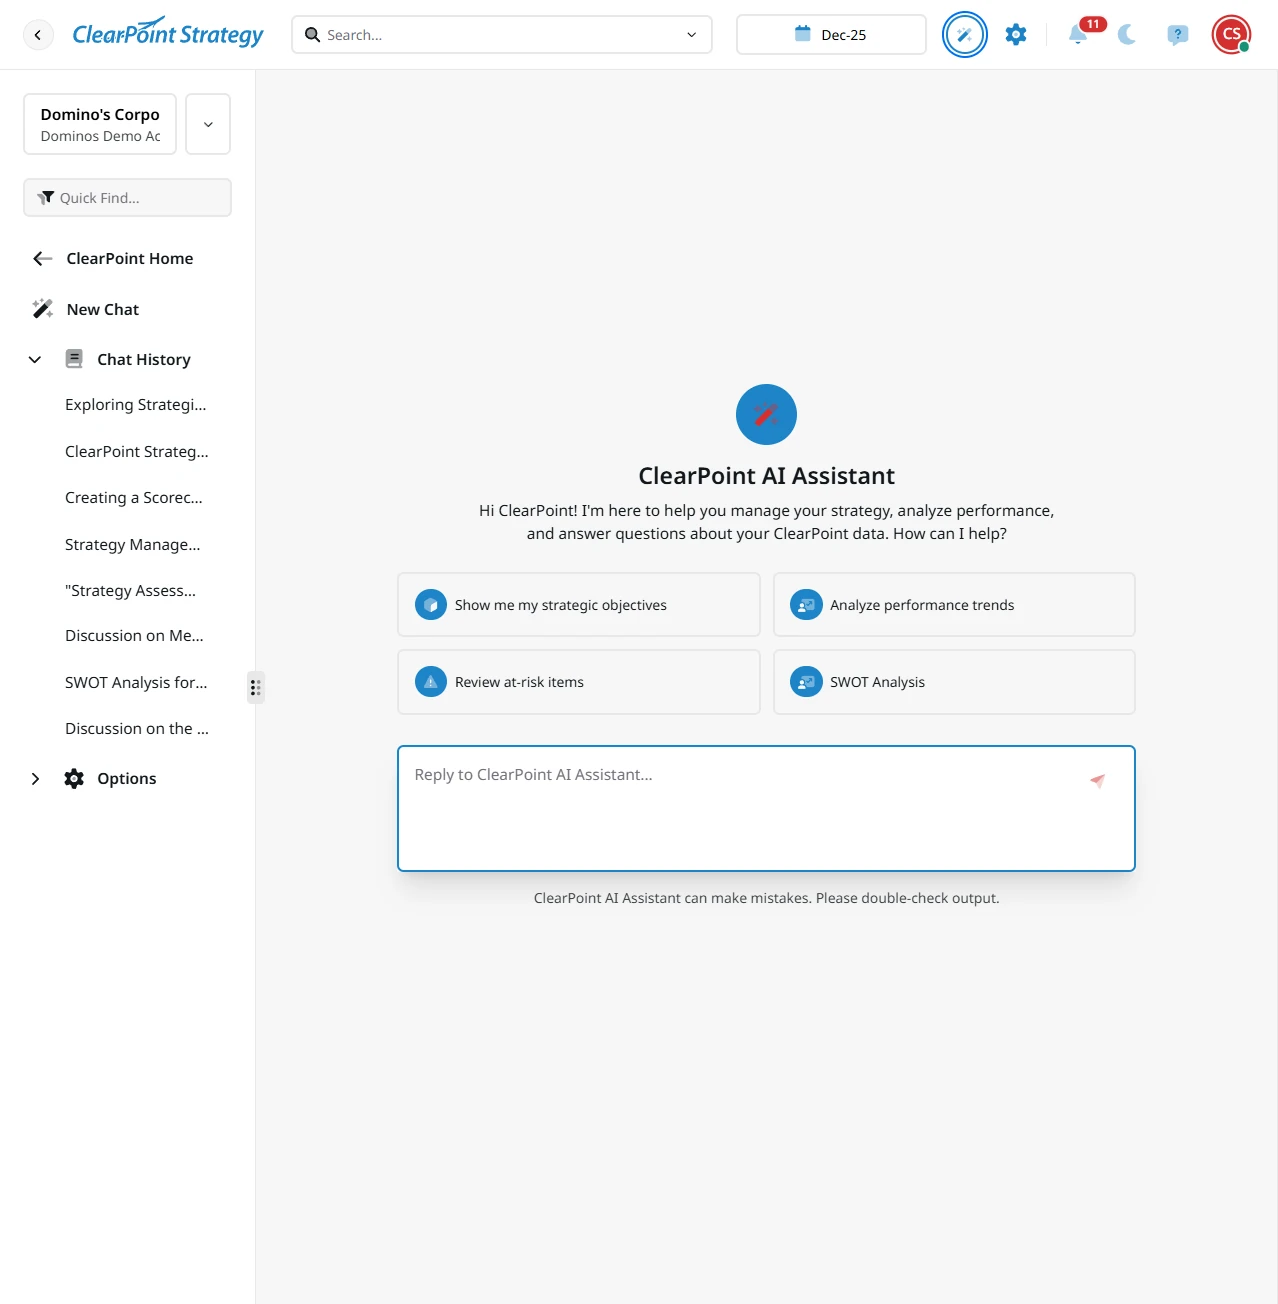This screenshot has height=1304, width=1278.
Task: Click into the Search field
Action: pyautogui.click(x=501, y=35)
